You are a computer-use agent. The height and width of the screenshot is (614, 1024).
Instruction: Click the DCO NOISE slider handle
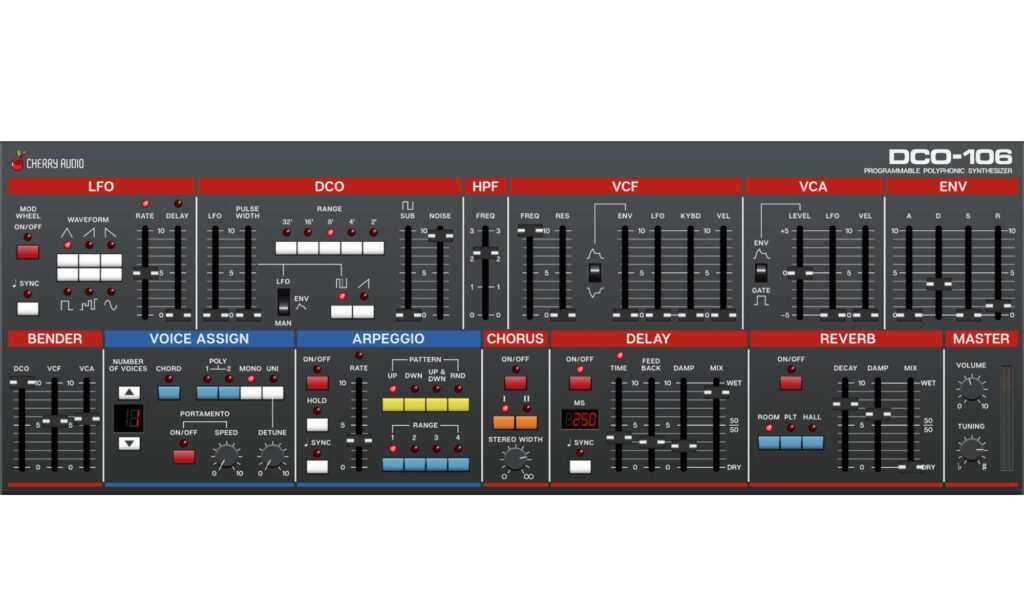coord(440,236)
